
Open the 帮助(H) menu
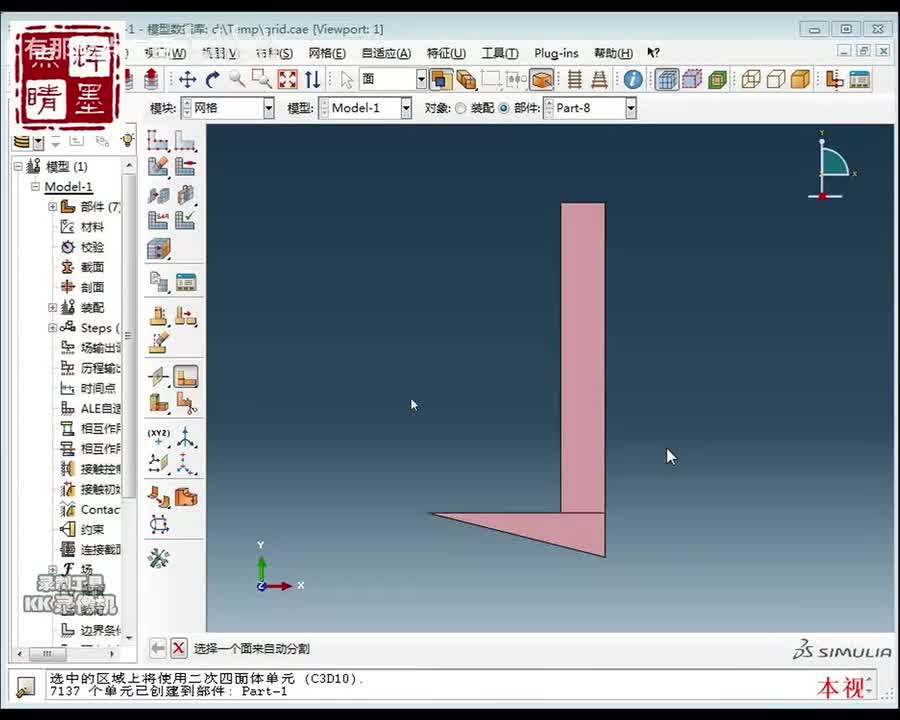(614, 53)
